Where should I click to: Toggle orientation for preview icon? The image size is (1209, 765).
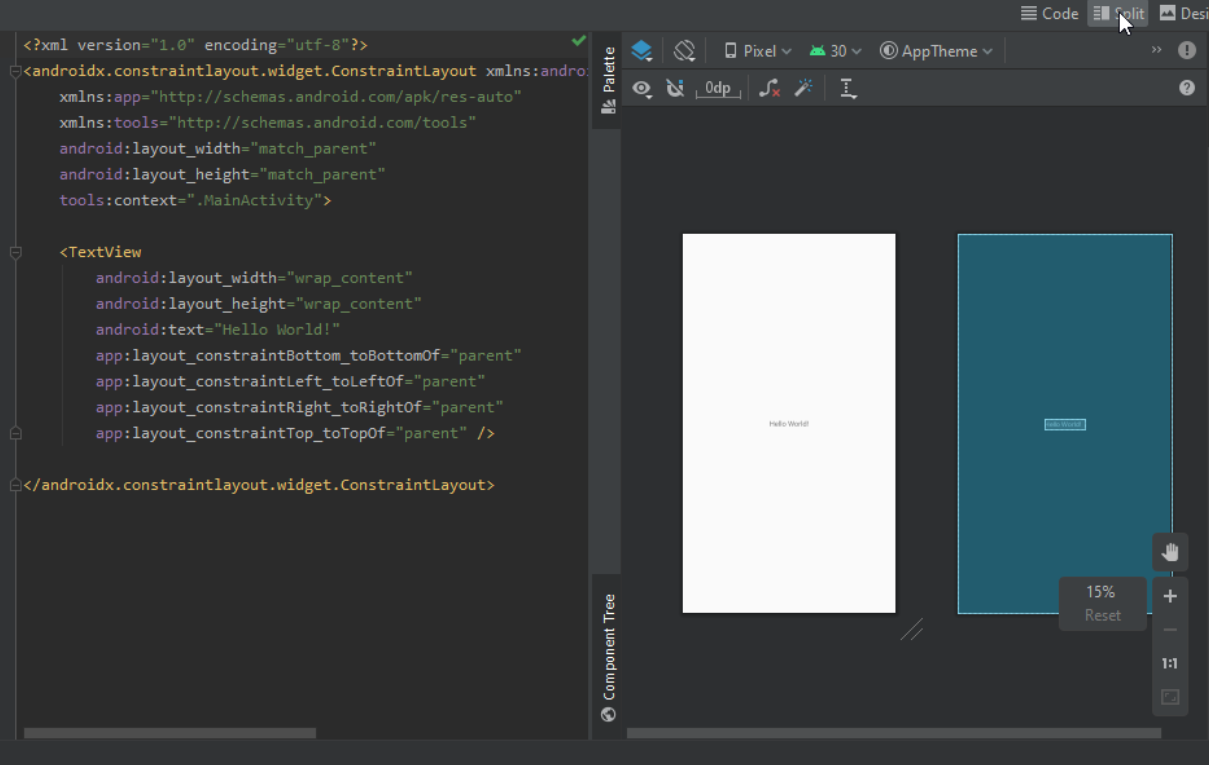pyautogui.click(x=684, y=51)
